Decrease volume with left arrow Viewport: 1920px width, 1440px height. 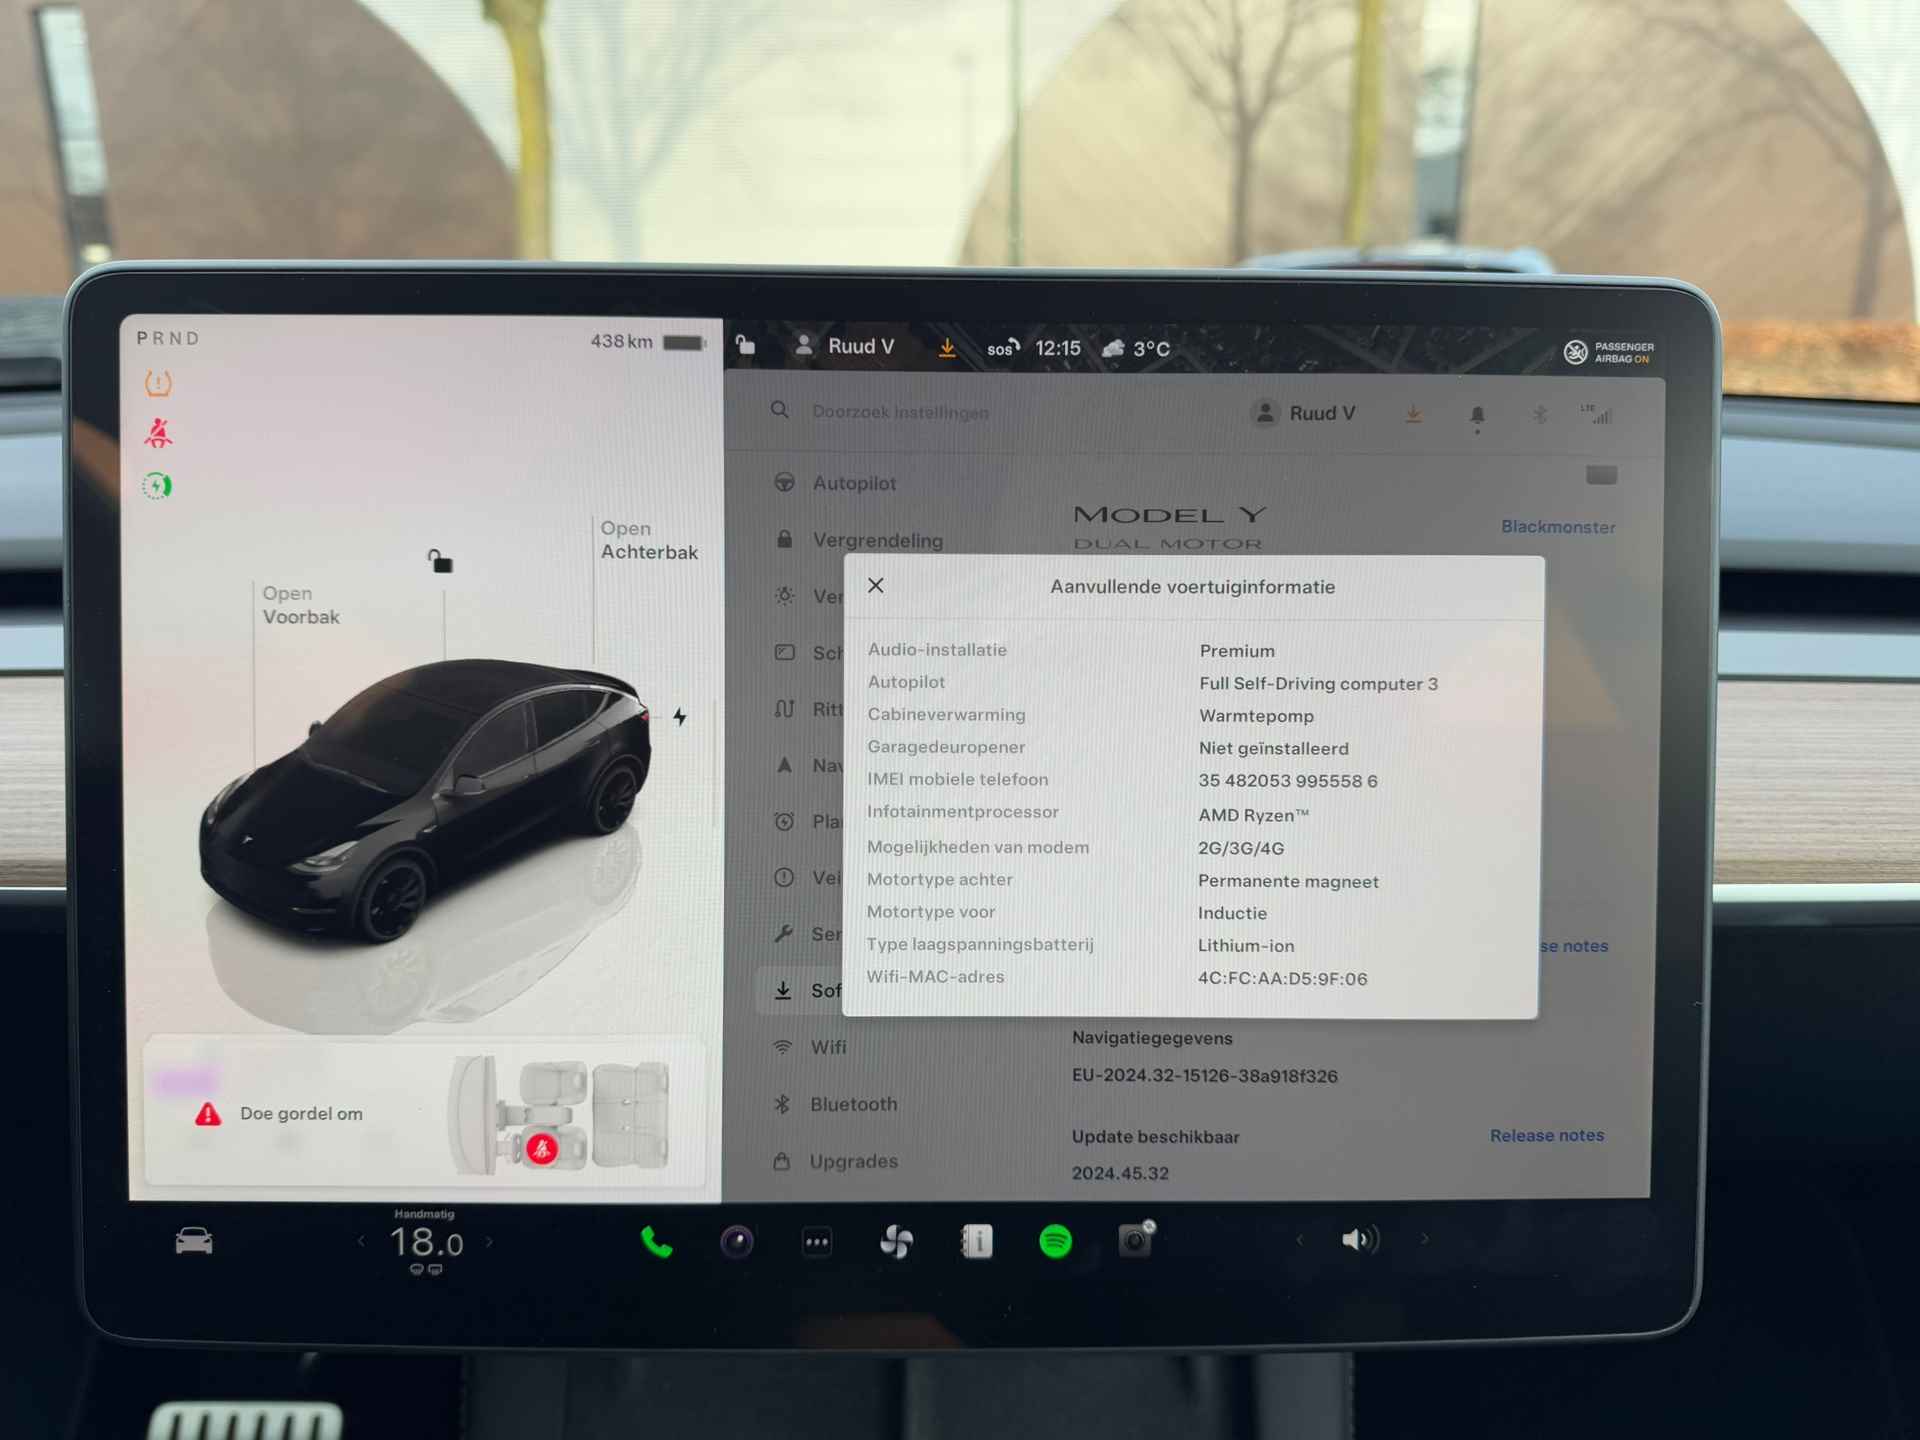coord(1300,1240)
